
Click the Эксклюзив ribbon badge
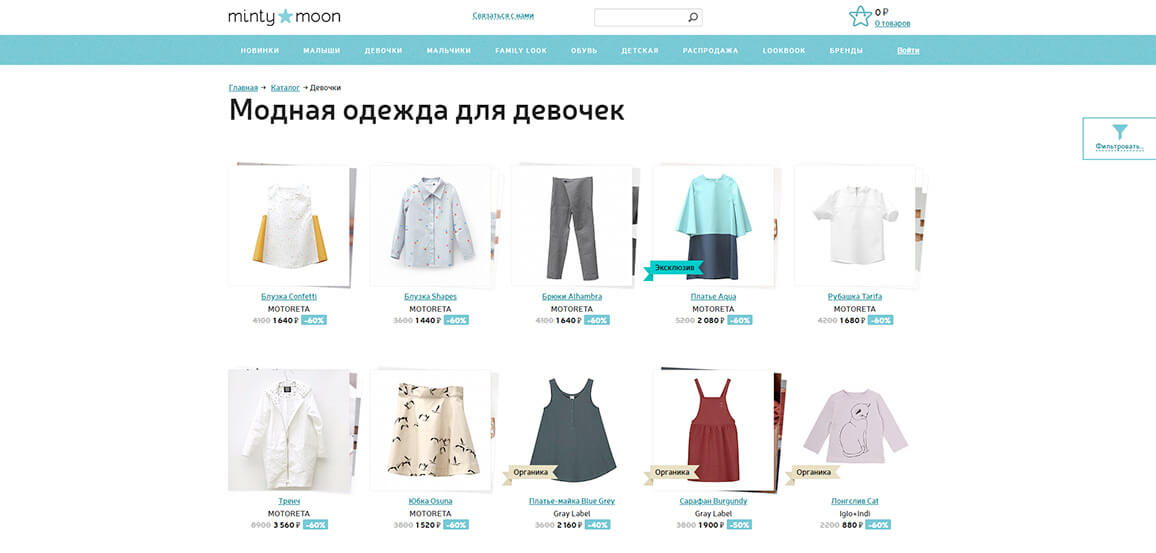click(673, 268)
